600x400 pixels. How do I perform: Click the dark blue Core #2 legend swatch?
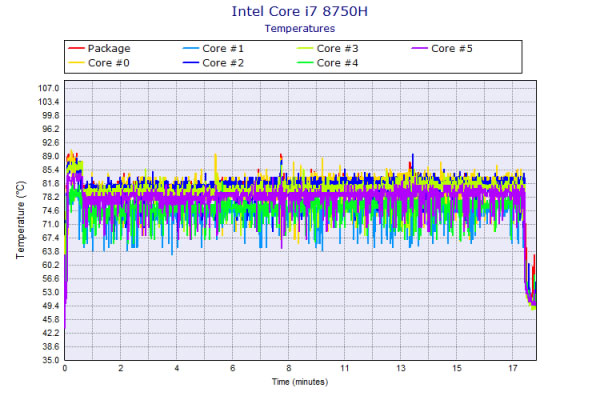(191, 63)
